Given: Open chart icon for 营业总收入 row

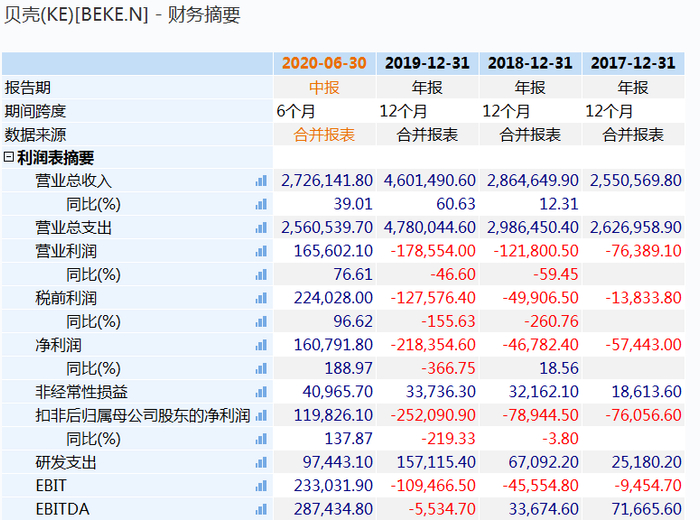Looking at the screenshot, I should click(x=261, y=181).
